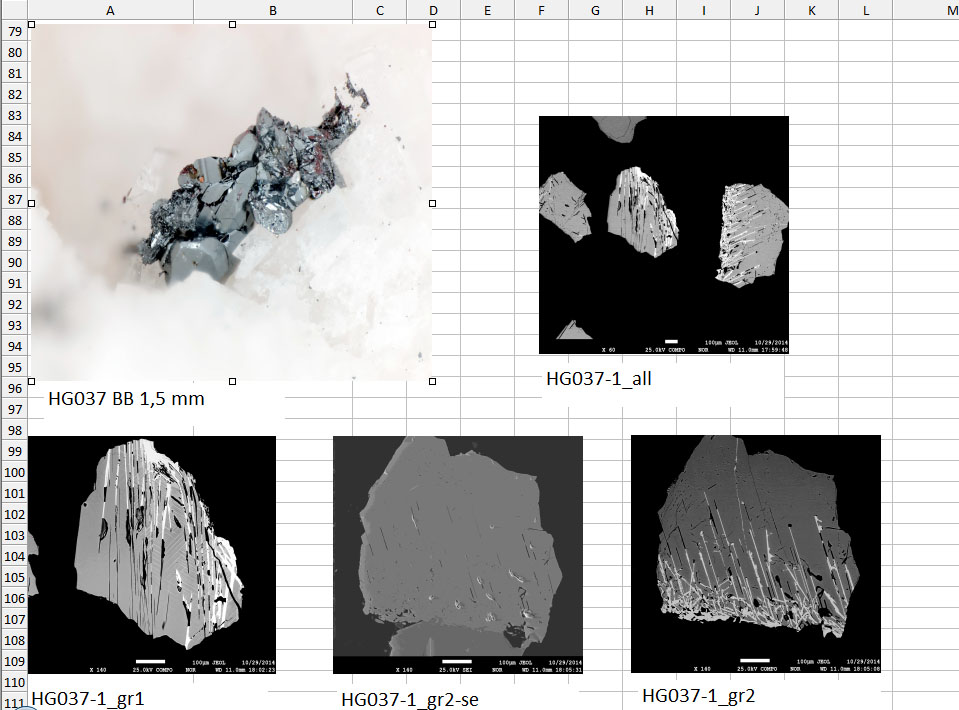Image resolution: width=959 pixels, height=710 pixels.
Task: Click left-middle resize handle of mineral photo
Action: pyautogui.click(x=32, y=203)
